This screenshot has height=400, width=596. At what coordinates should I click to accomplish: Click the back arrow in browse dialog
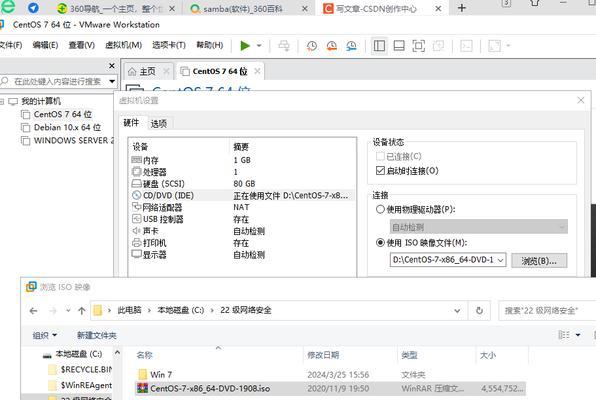click(34, 311)
